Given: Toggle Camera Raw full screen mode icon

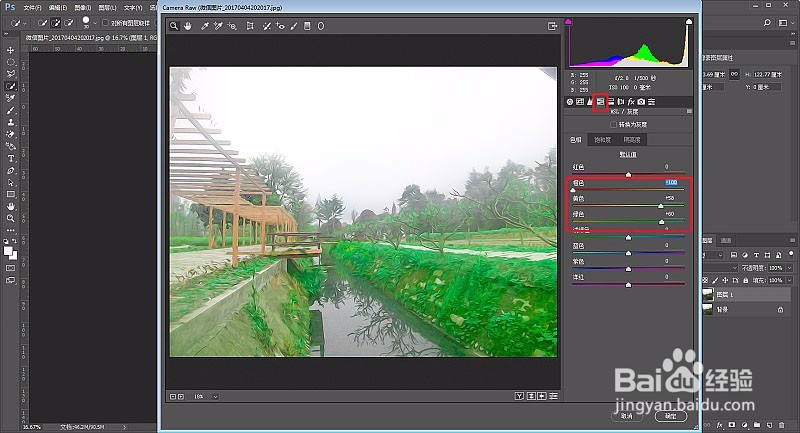Looking at the screenshot, I should (552, 26).
